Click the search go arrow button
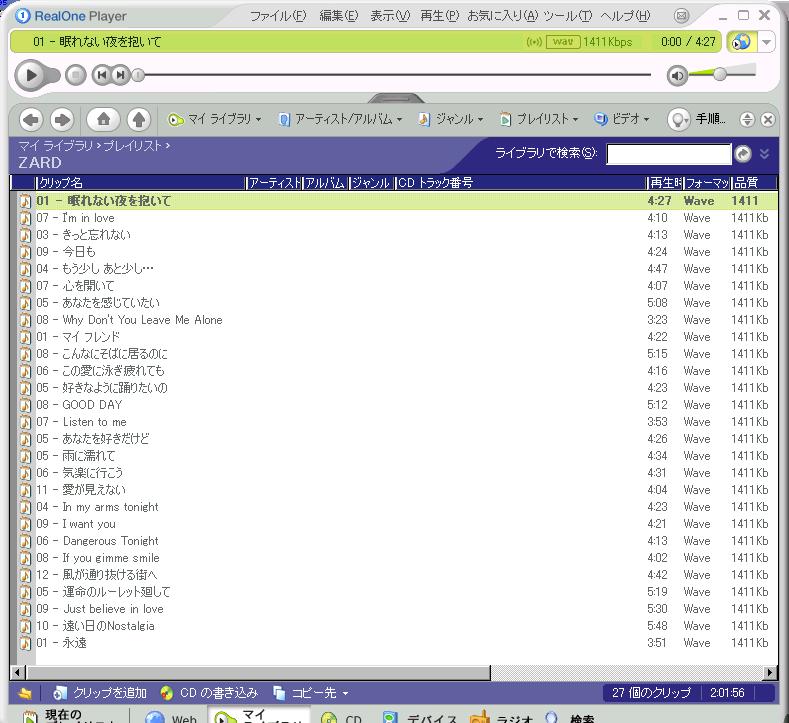Image resolution: width=789 pixels, height=723 pixels. coord(743,154)
